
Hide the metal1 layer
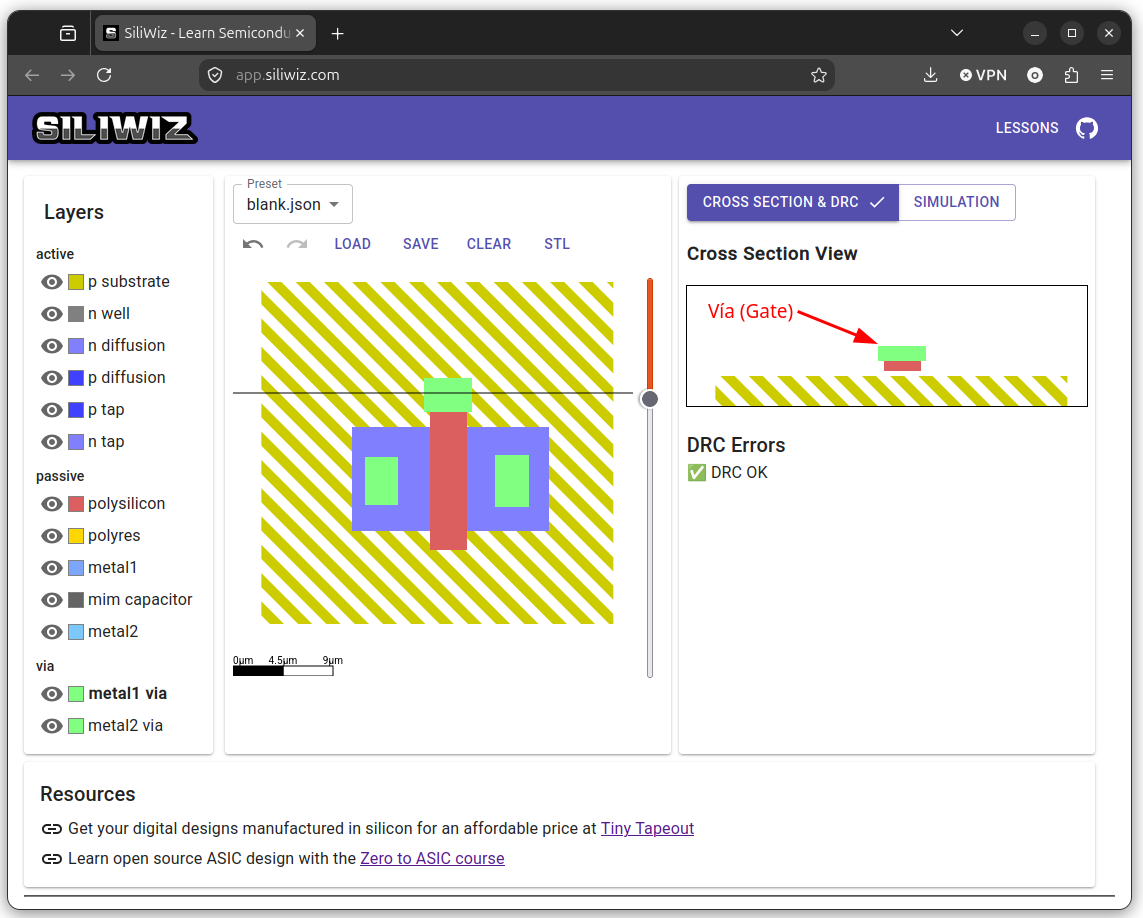(52, 568)
